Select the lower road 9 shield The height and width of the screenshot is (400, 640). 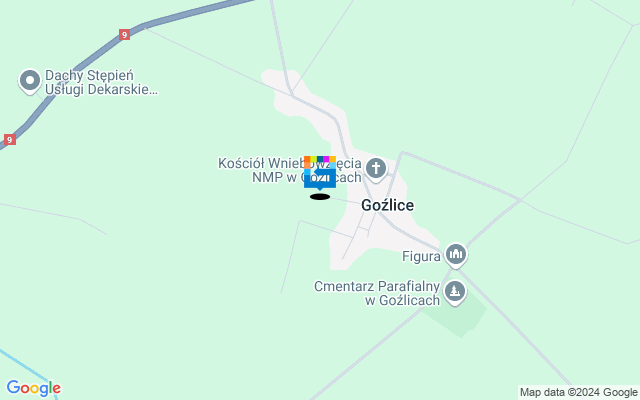click(x=10, y=140)
